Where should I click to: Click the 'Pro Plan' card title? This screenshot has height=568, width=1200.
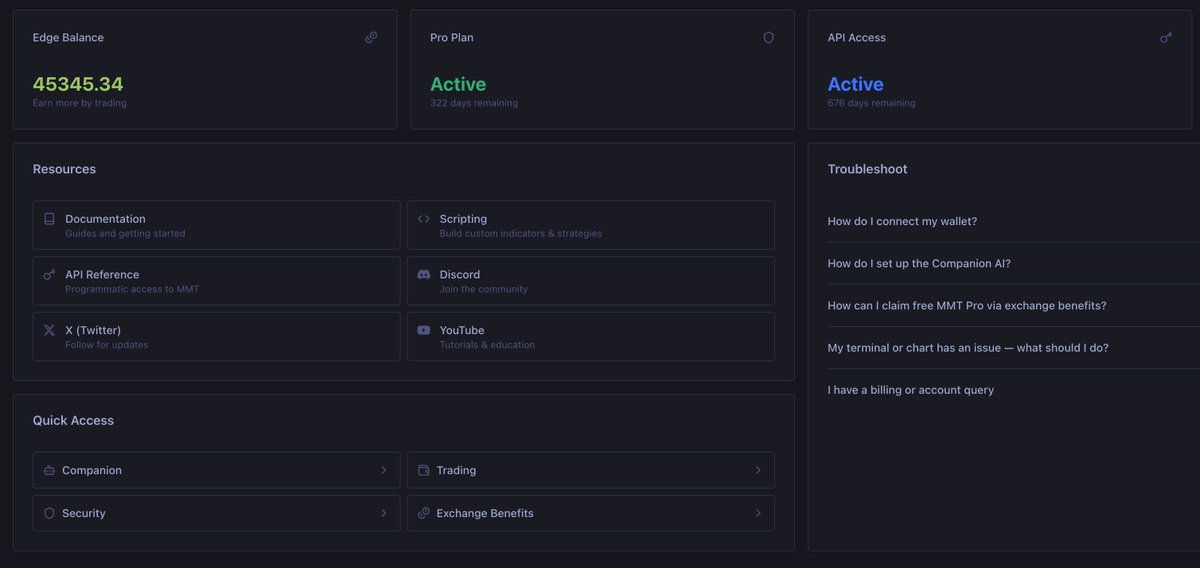pyautogui.click(x=452, y=38)
